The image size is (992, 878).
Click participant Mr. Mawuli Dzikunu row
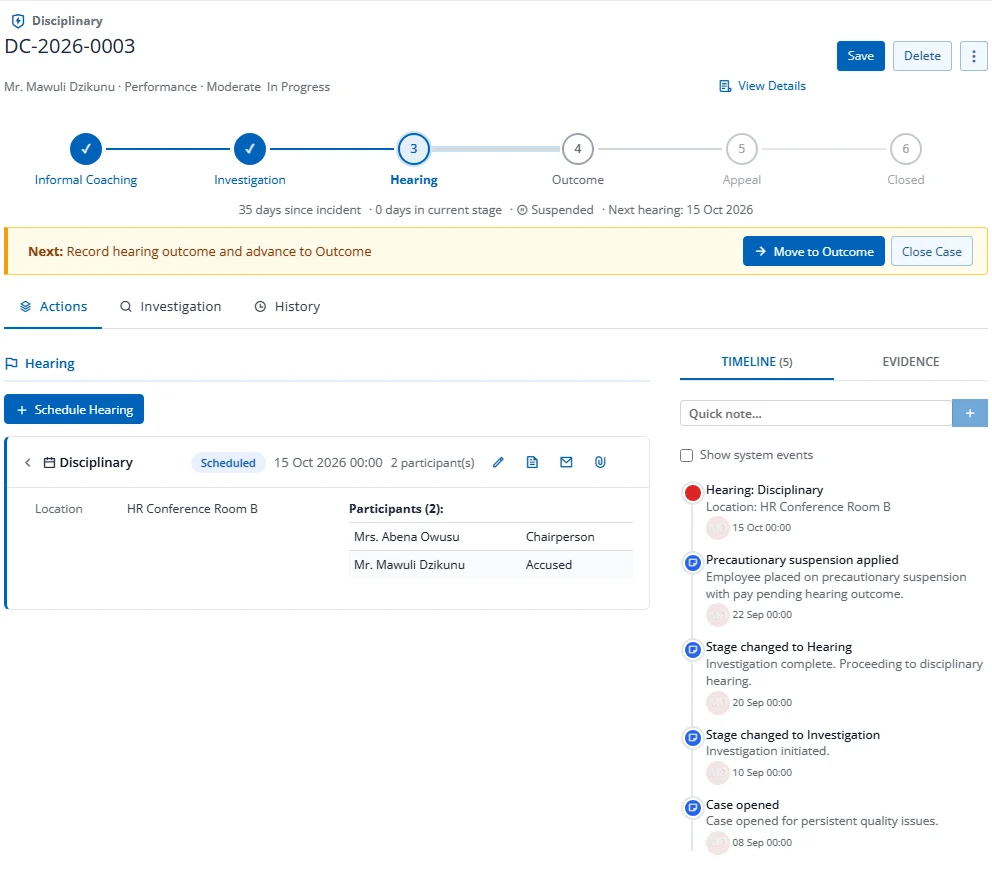[491, 564]
